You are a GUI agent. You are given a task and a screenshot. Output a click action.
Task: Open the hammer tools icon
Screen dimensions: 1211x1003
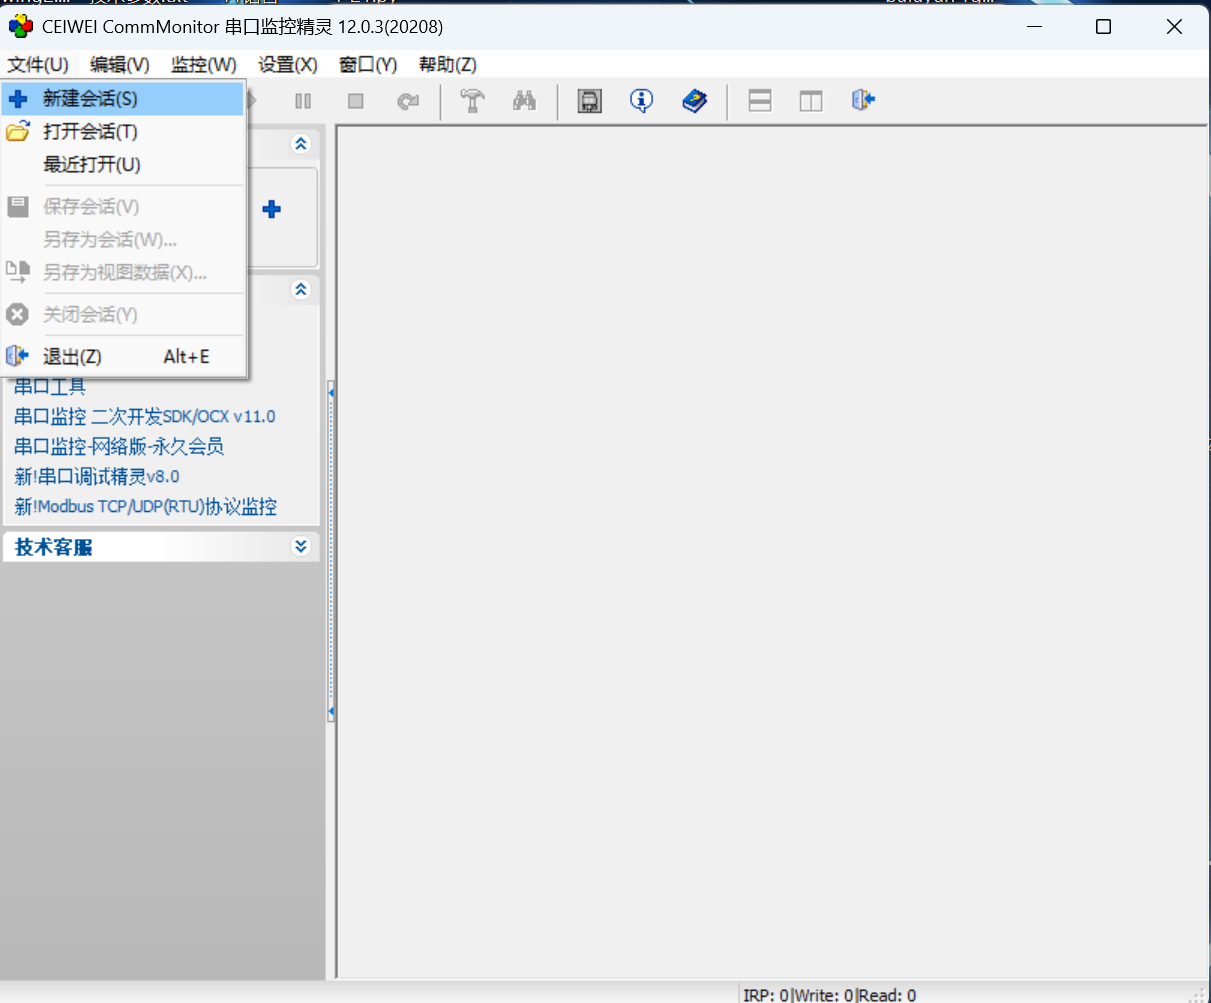pos(472,101)
